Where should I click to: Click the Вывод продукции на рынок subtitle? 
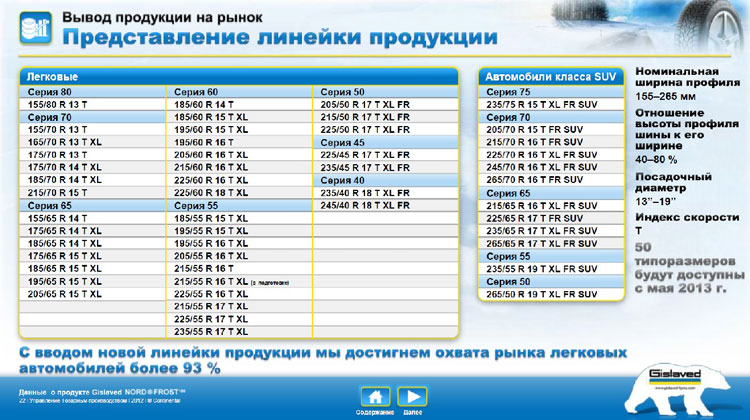[162, 18]
